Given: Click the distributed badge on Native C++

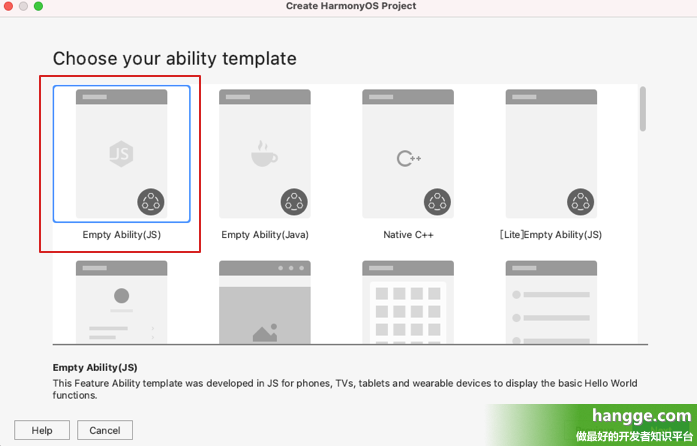Looking at the screenshot, I should [437, 202].
